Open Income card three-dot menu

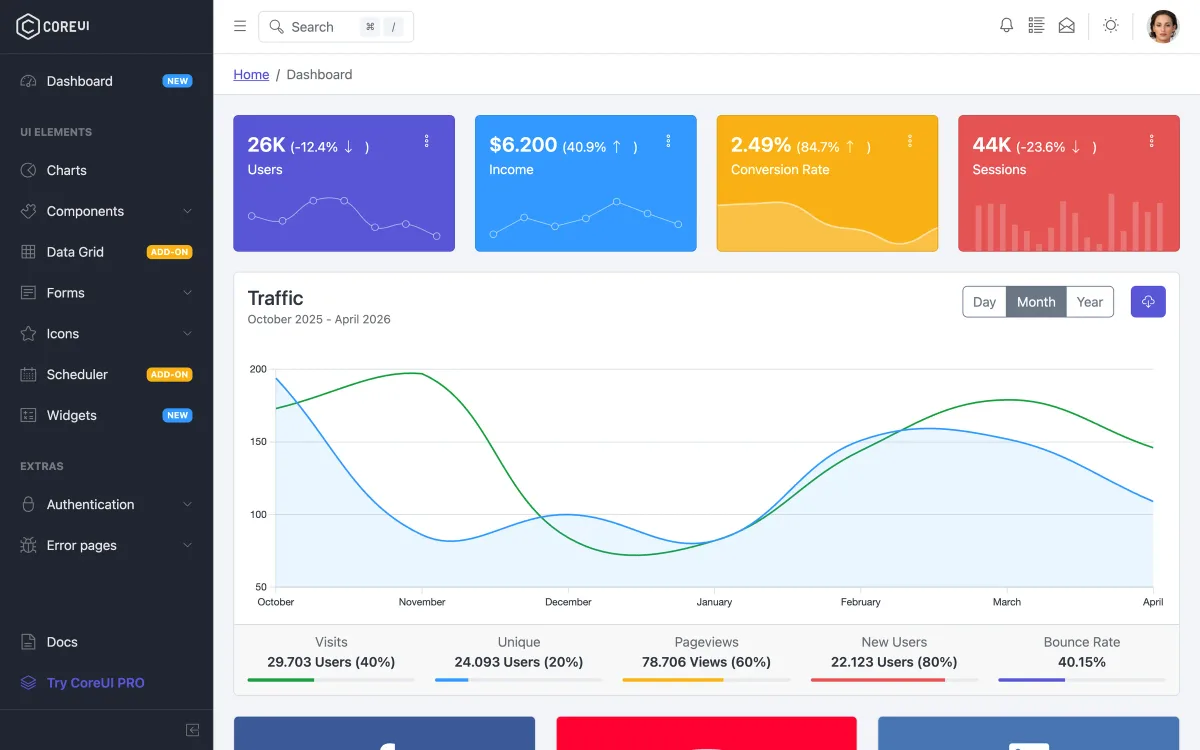pos(669,141)
